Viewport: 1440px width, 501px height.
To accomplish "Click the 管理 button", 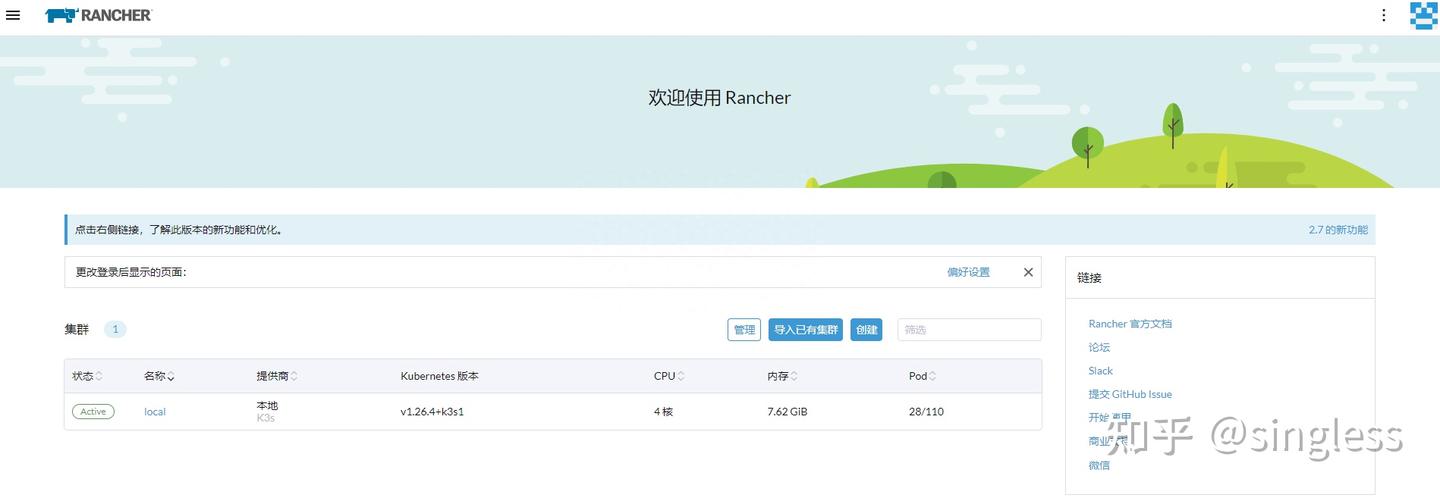I will [744, 330].
